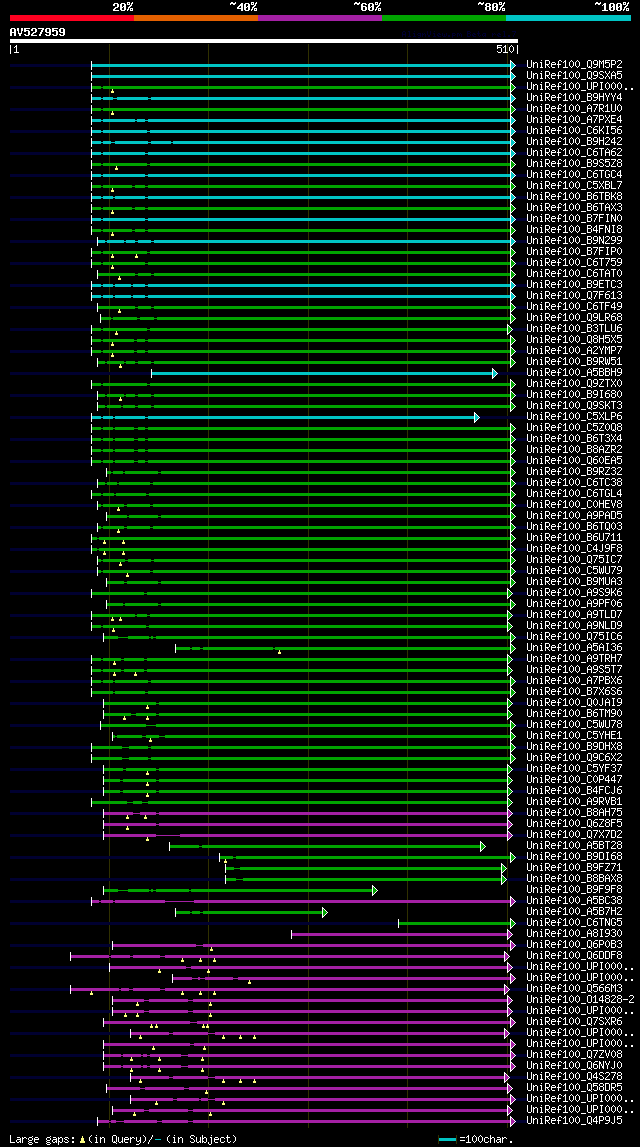Select the UniRef100_Q60EA5 label

tap(574, 461)
